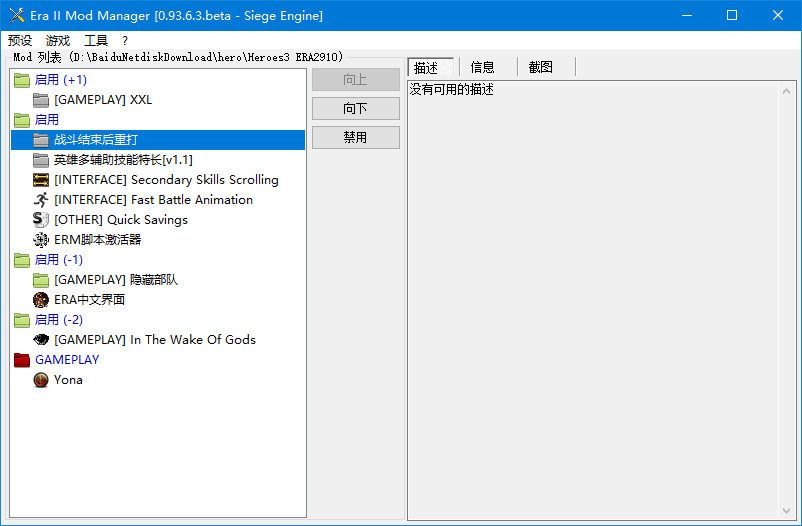802x526 pixels.
Task: Select the [GAMEPLAY] 隐藏部队 mod
Action: click(116, 280)
